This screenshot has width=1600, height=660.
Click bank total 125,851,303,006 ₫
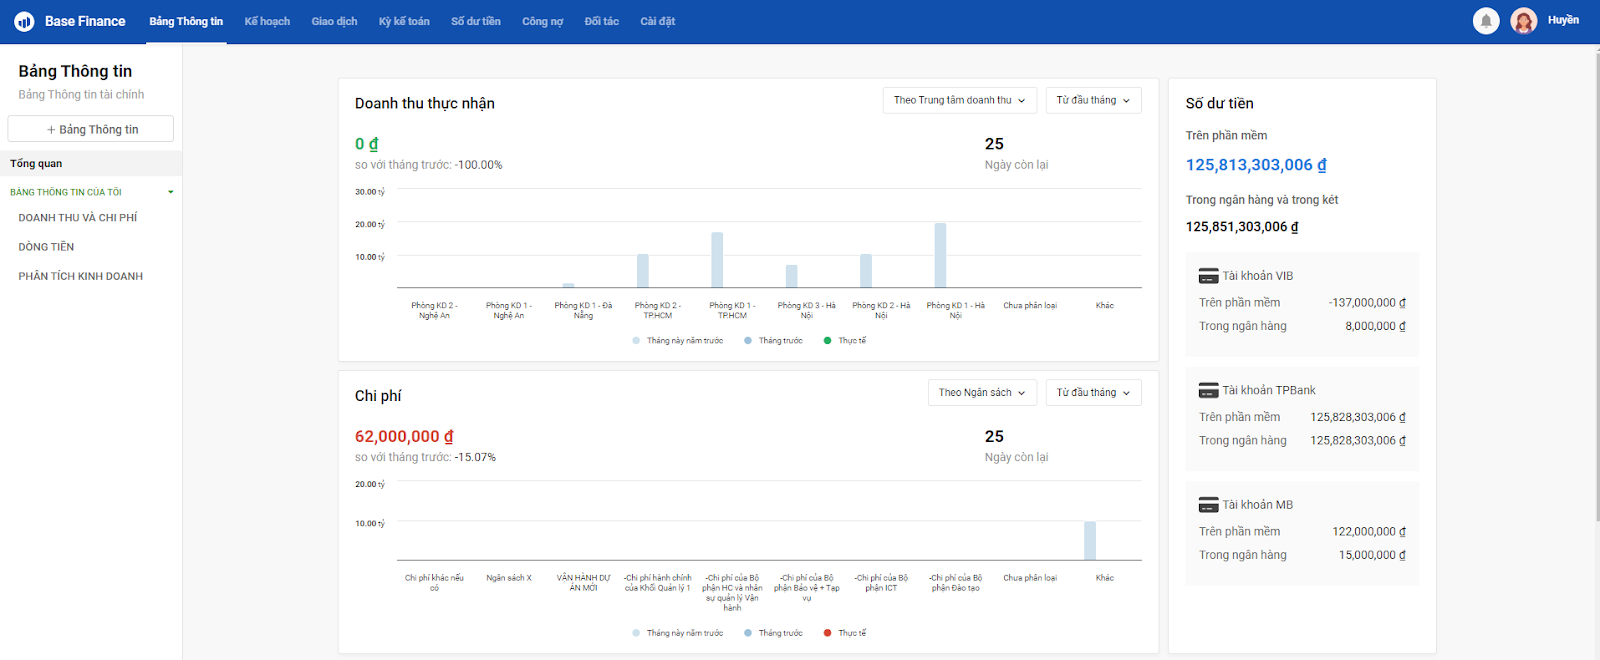[x=1242, y=227]
